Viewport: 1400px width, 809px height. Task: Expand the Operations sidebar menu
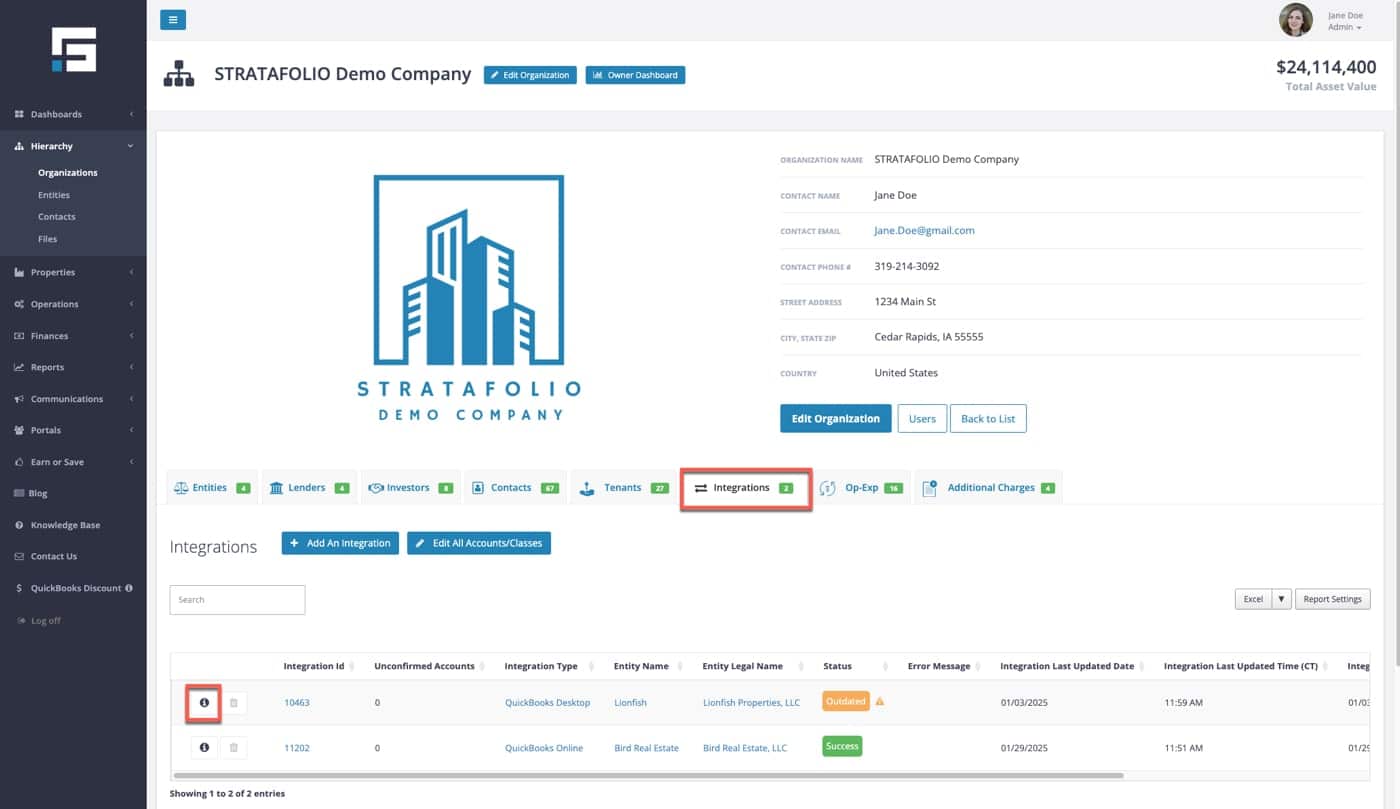pyautogui.click(x=73, y=304)
